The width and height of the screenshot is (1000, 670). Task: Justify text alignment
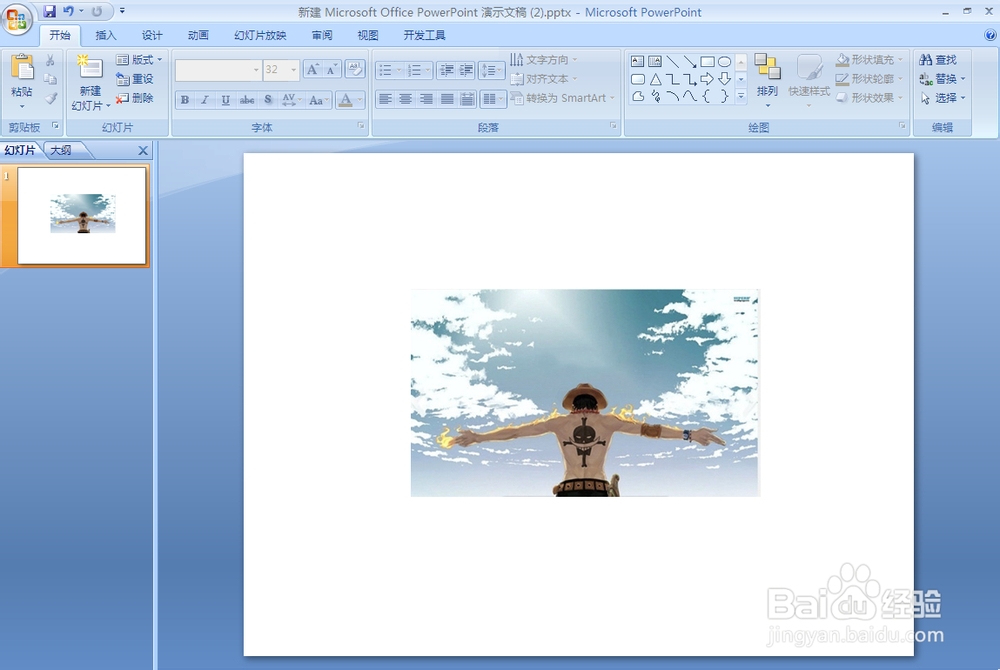(447, 99)
